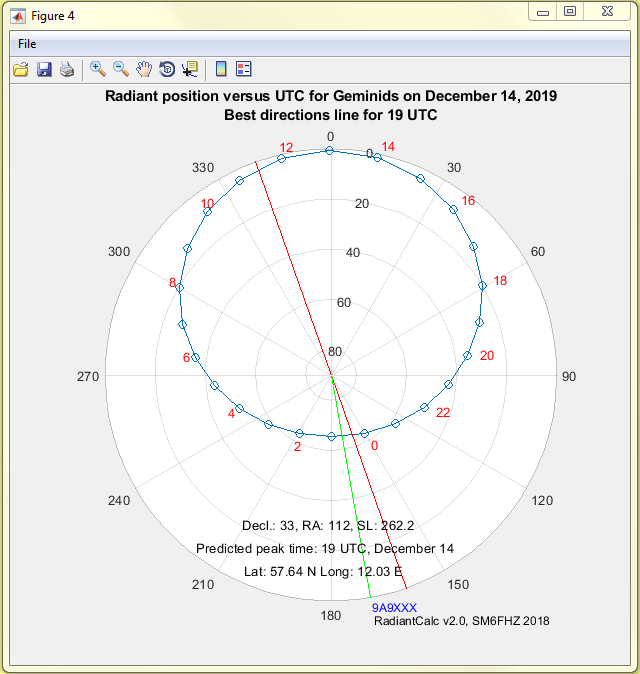Click the azimuth label 330
The height and width of the screenshot is (674, 640).
203,168
